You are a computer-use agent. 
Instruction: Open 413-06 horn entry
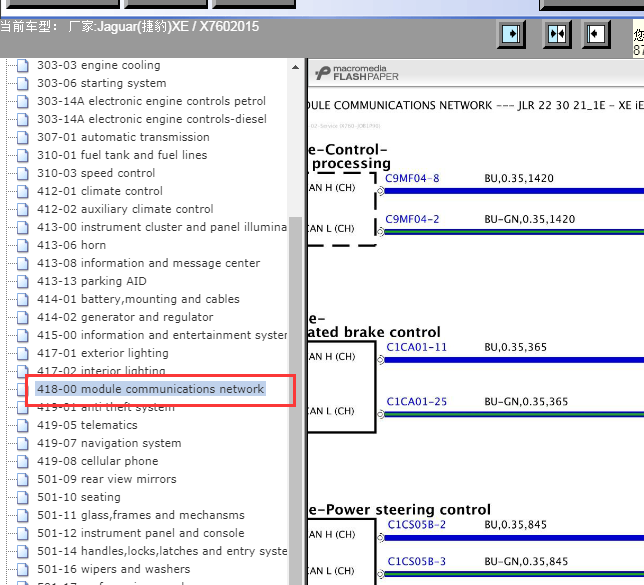tap(71, 245)
